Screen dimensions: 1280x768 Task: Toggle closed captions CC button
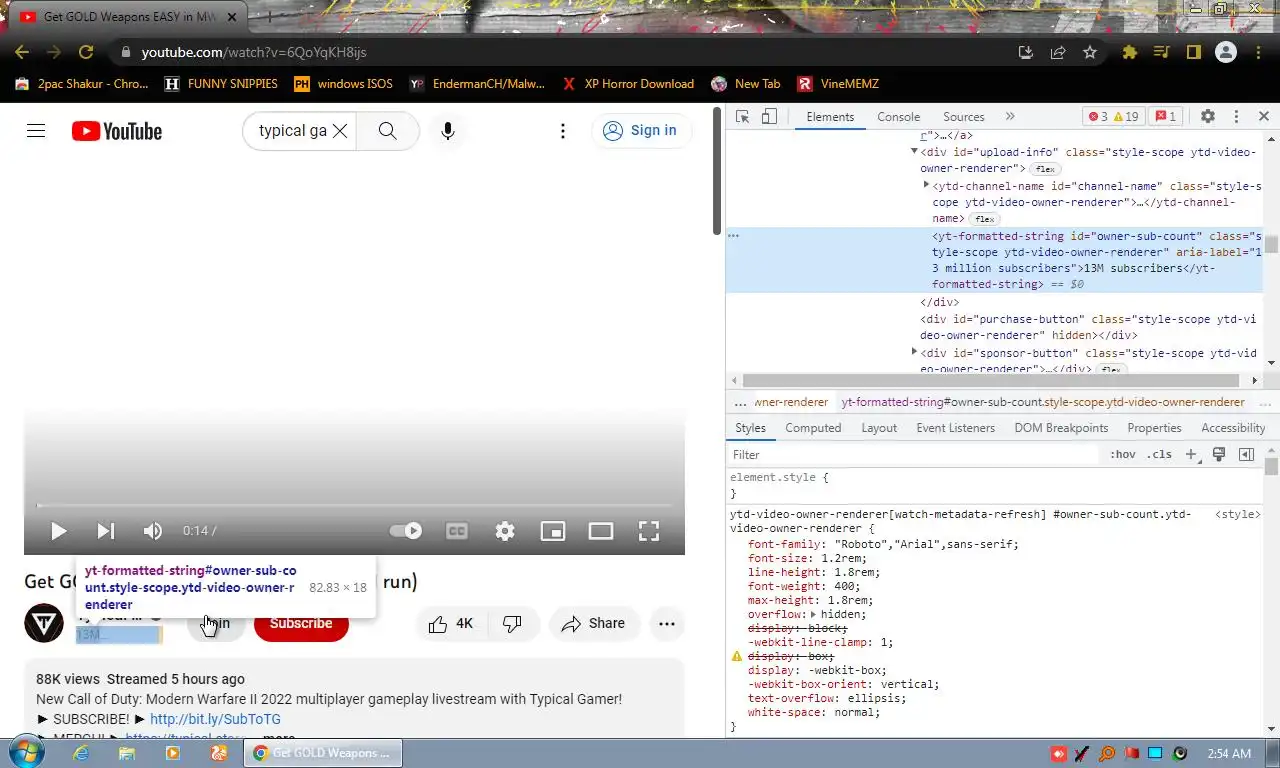click(457, 531)
